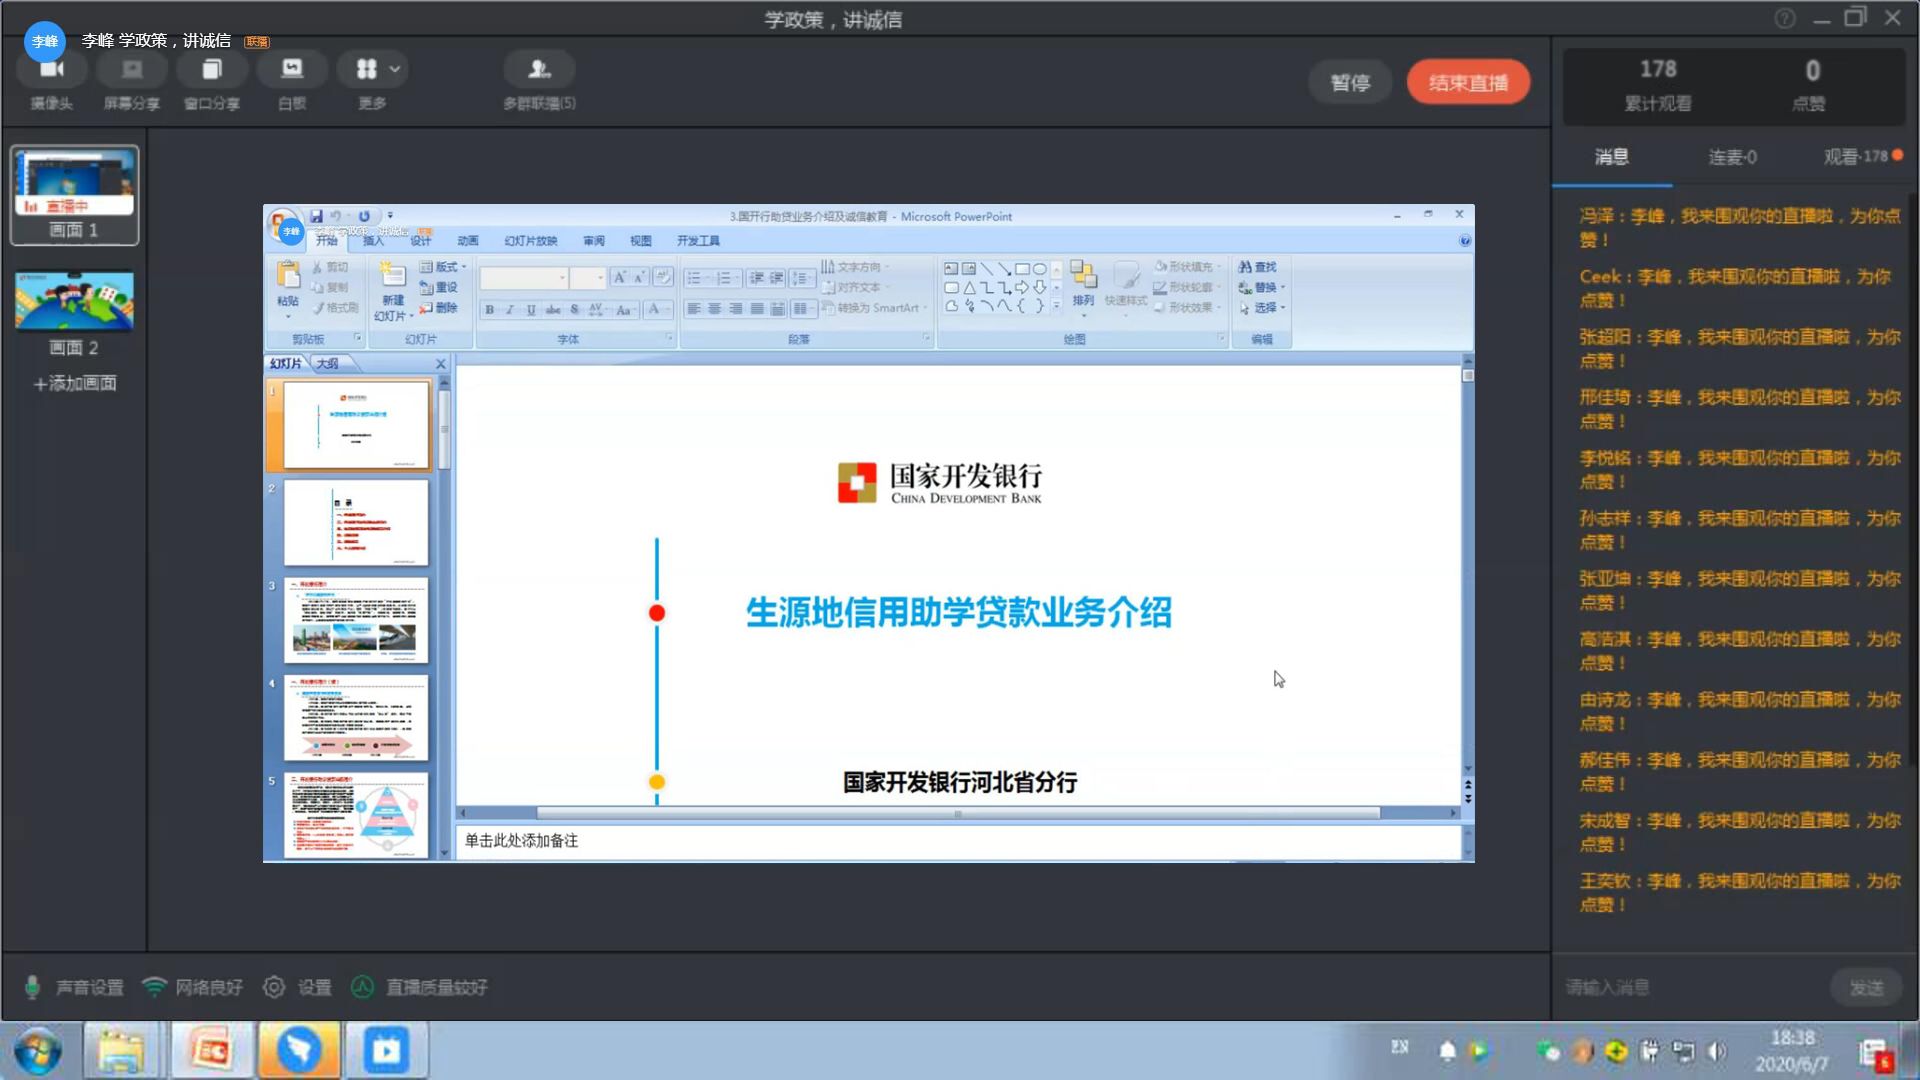This screenshot has width=1920, height=1080.
Task: Open font color picker
Action: pos(657,310)
